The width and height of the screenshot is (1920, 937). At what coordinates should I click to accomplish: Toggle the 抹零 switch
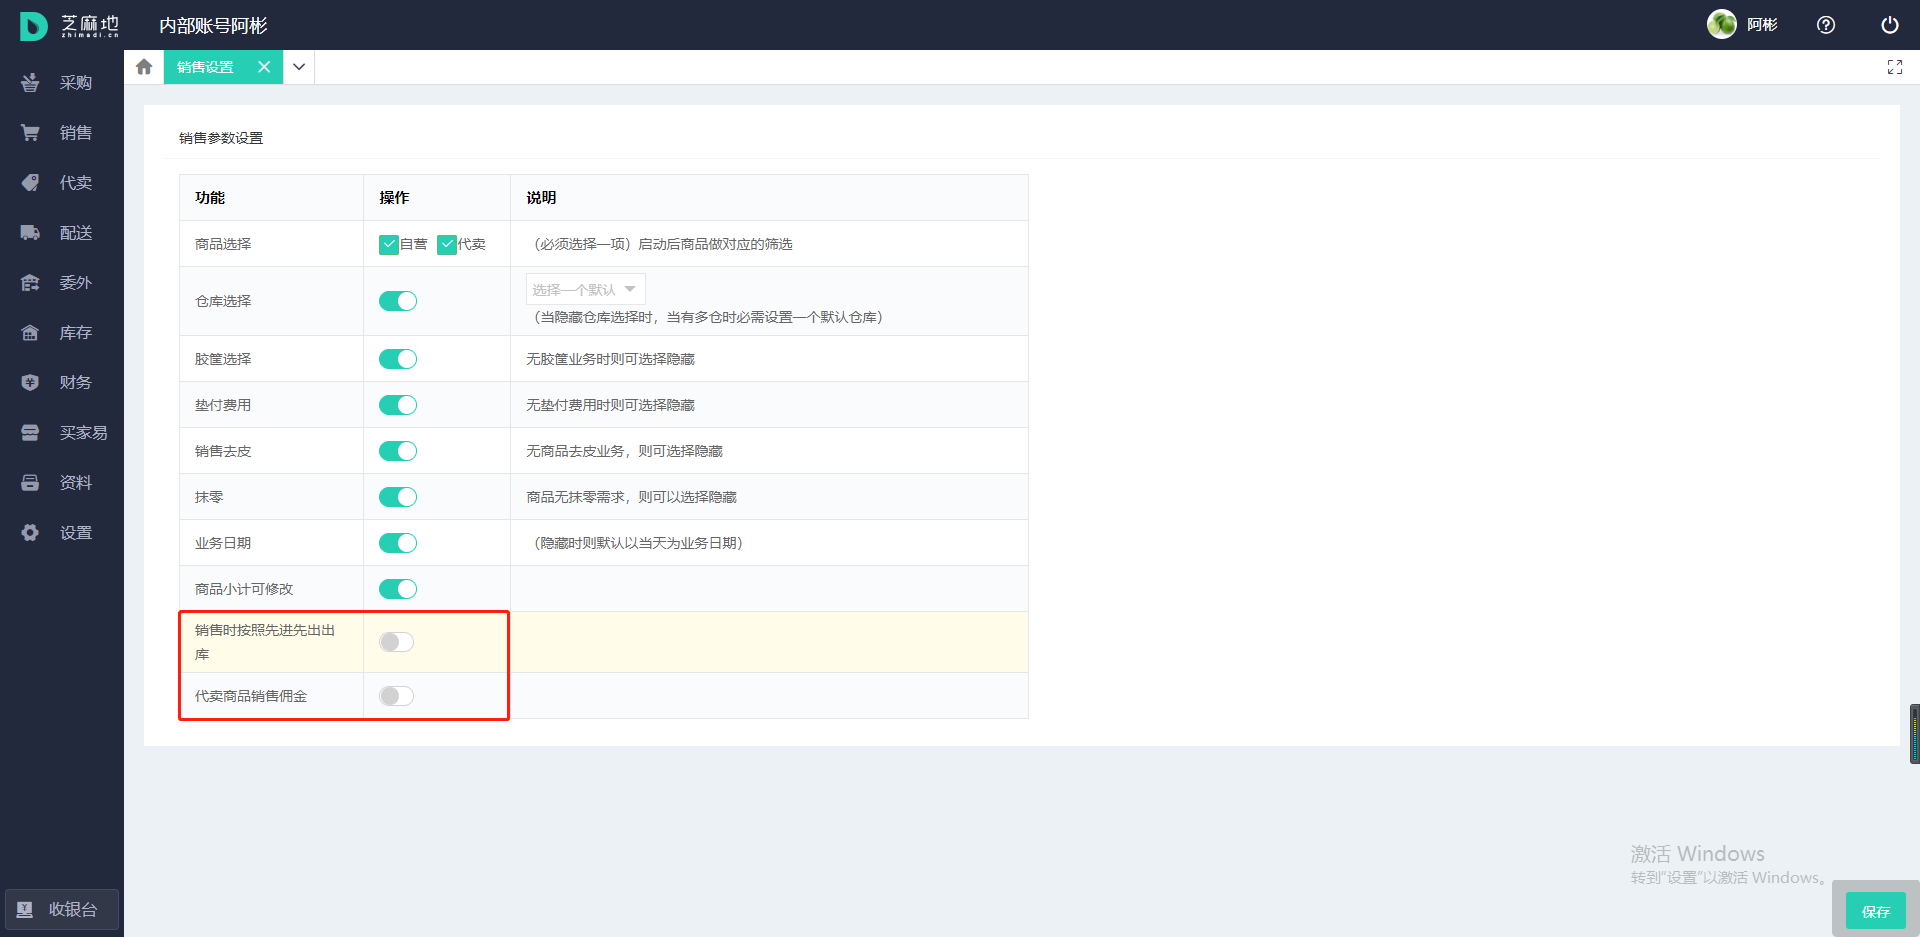coord(398,497)
